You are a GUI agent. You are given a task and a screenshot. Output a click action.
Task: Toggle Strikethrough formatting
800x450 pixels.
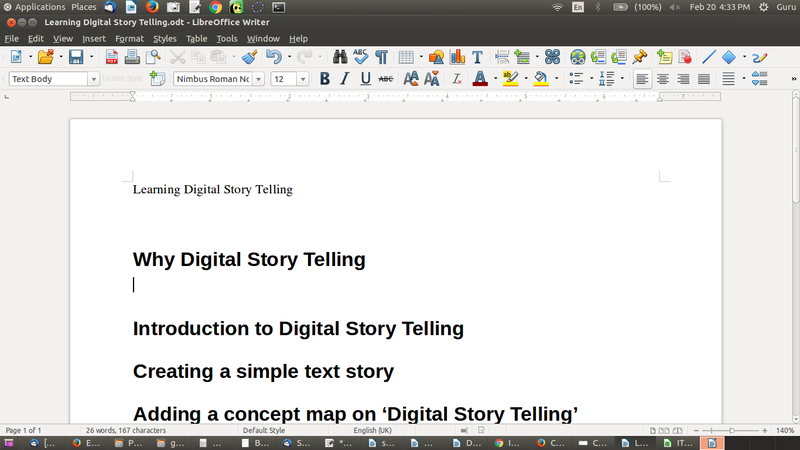coord(386,79)
